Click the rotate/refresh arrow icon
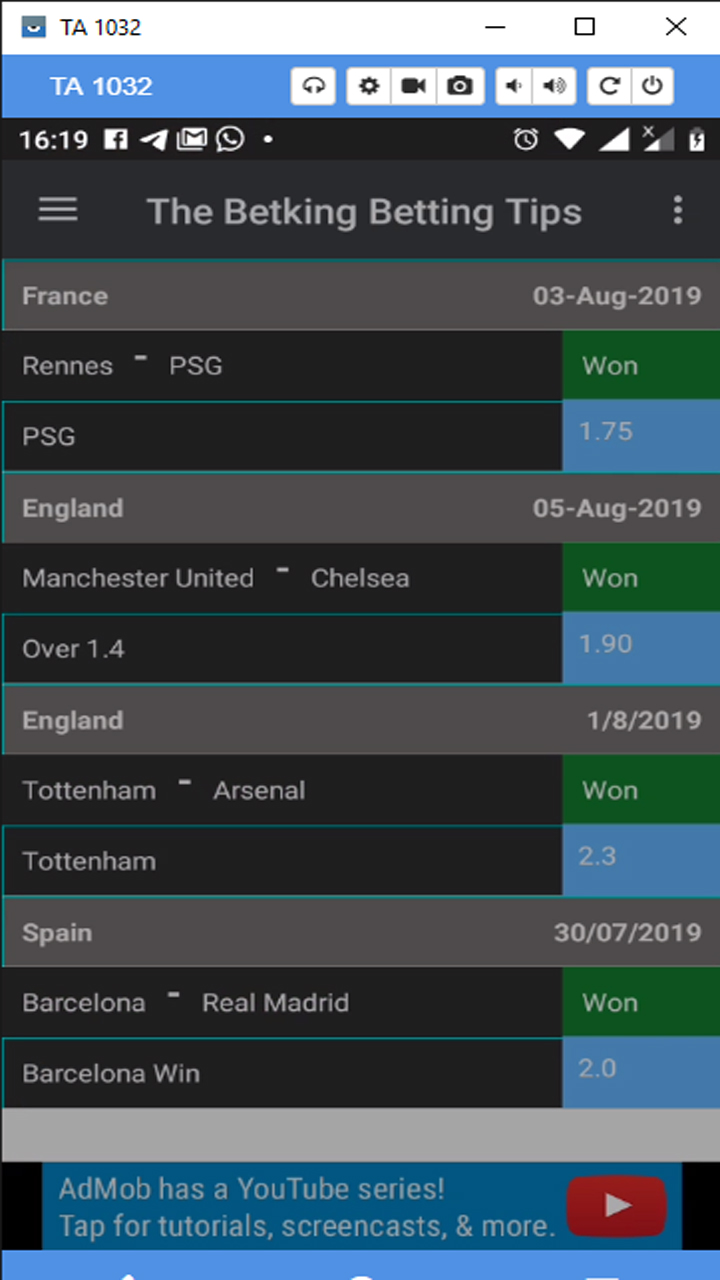 (x=608, y=86)
